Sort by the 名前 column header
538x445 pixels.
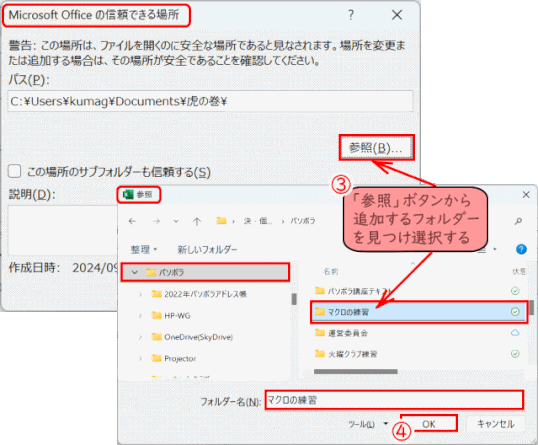coord(330,271)
